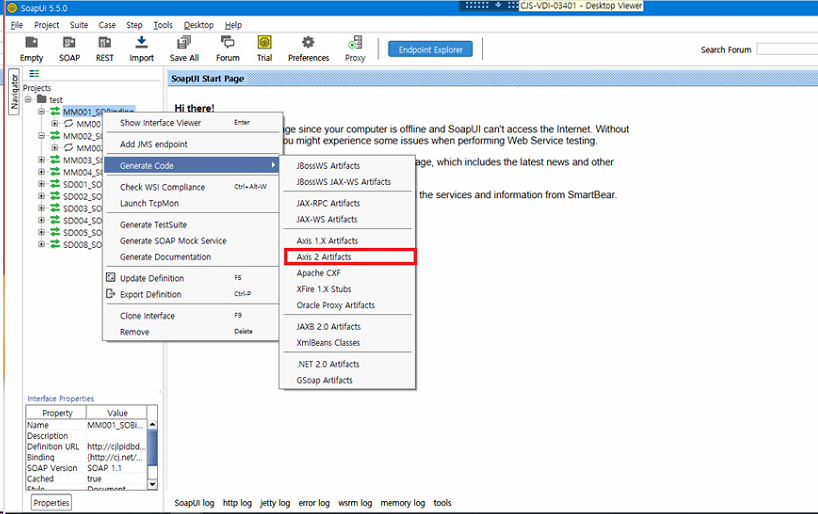Screen dimensions: 818x514
Task: Select GSoap Artifacts
Action: click(x=348, y=380)
